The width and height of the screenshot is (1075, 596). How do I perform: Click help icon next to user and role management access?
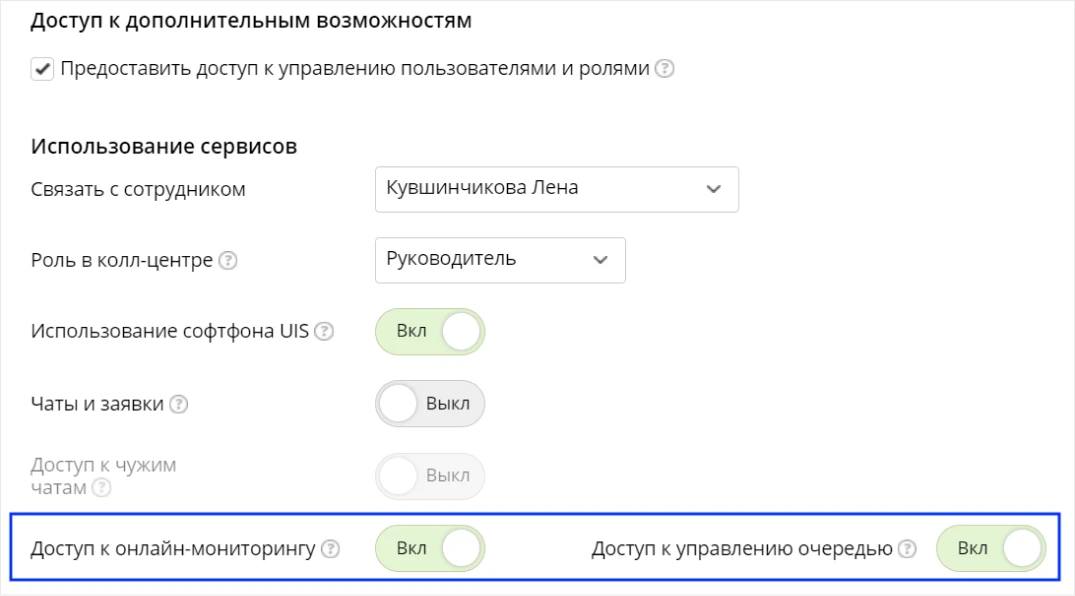[x=664, y=69]
